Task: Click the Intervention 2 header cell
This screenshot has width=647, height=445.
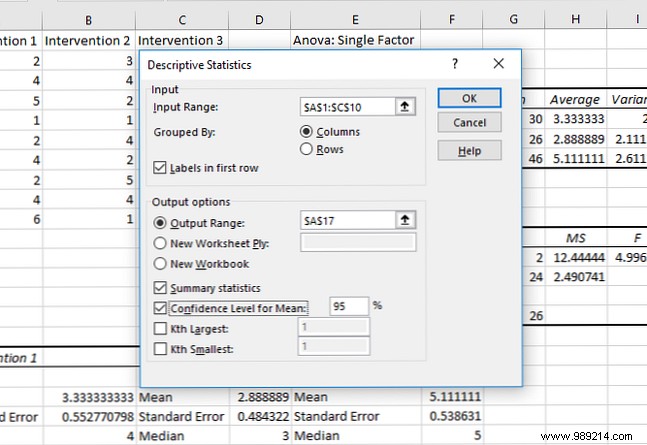Action: point(89,40)
